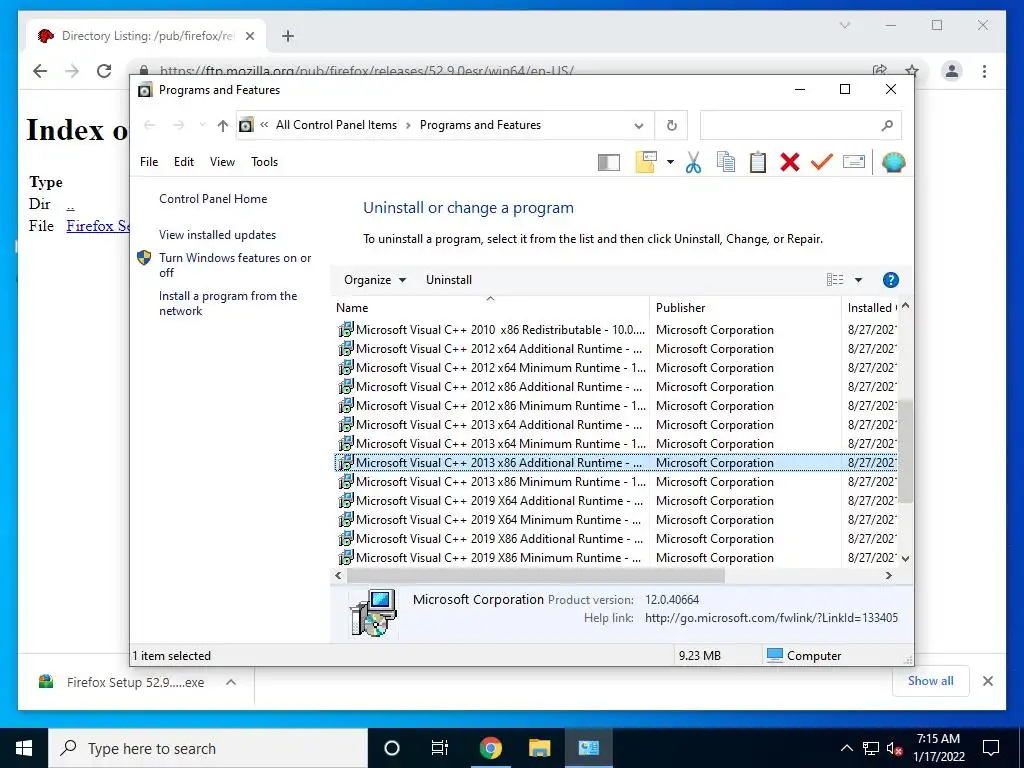
Task: Select Visual C++ 2012 x64 Minimum Runtime
Action: pyautogui.click(x=616, y=368)
